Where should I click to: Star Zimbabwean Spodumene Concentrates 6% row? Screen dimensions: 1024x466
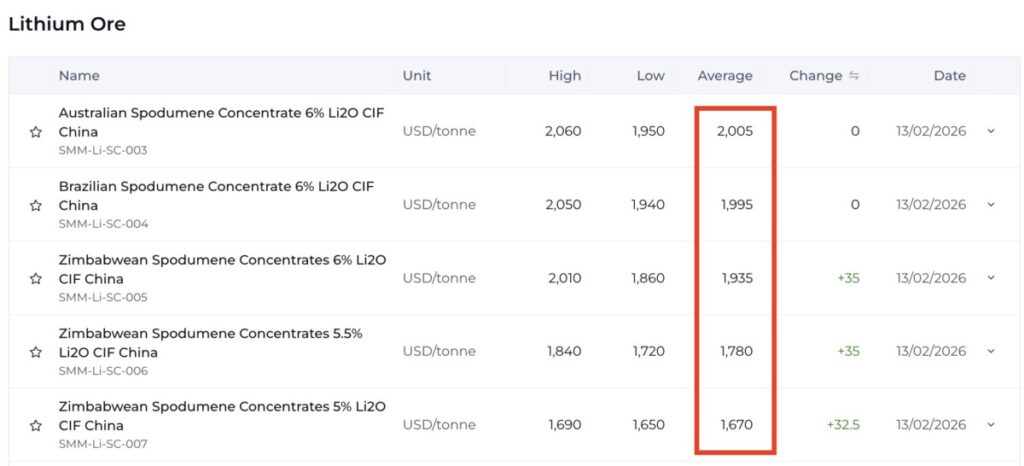pyautogui.click(x=36, y=278)
